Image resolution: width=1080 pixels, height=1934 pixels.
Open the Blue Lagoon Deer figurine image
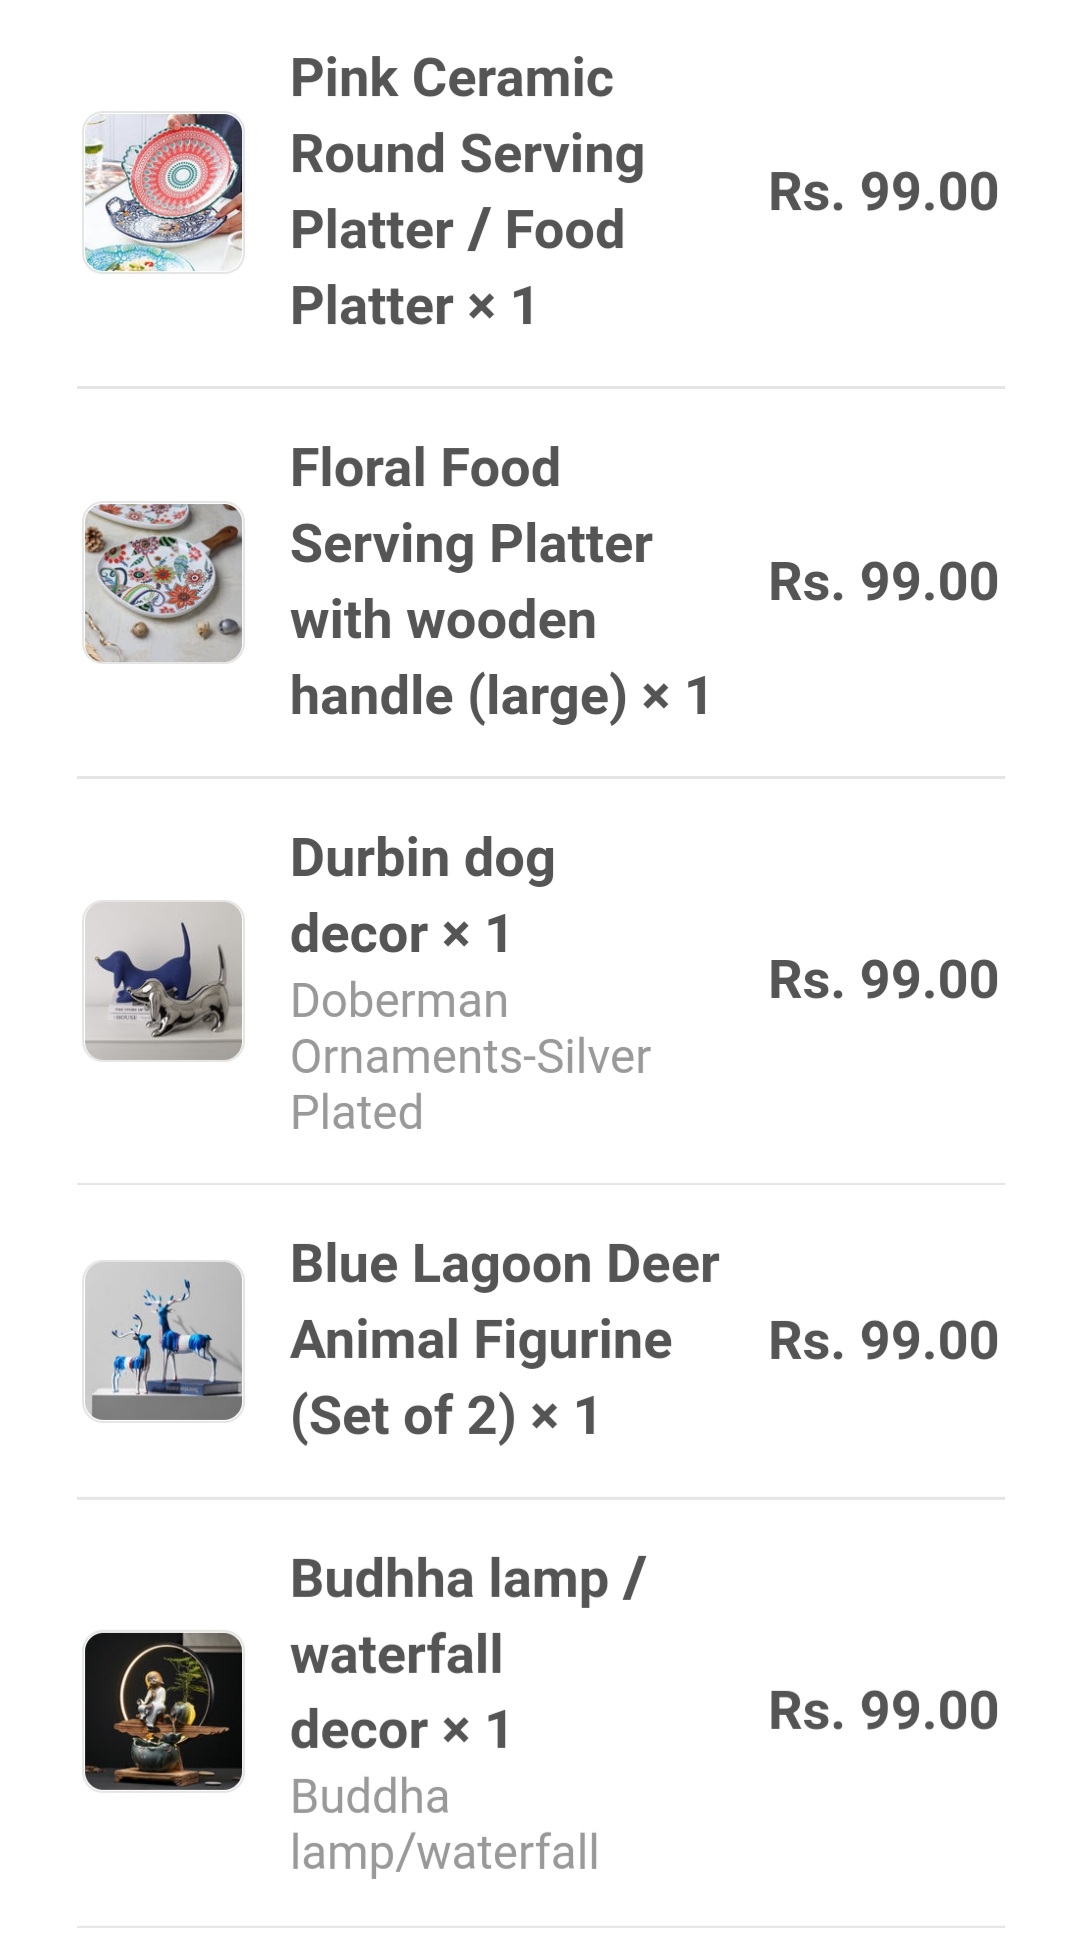pos(163,1340)
